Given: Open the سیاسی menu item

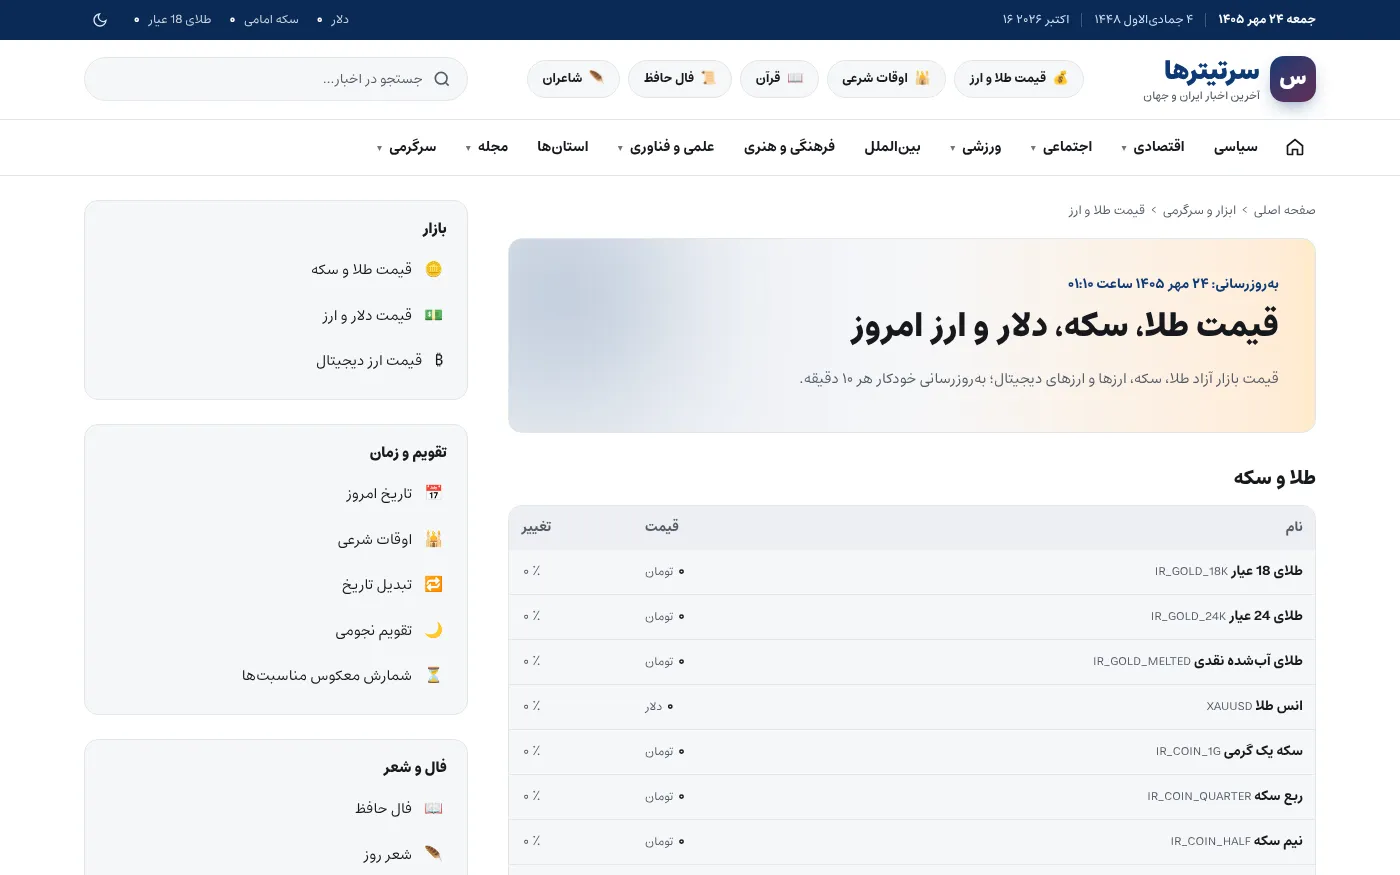Looking at the screenshot, I should pos(1236,147).
